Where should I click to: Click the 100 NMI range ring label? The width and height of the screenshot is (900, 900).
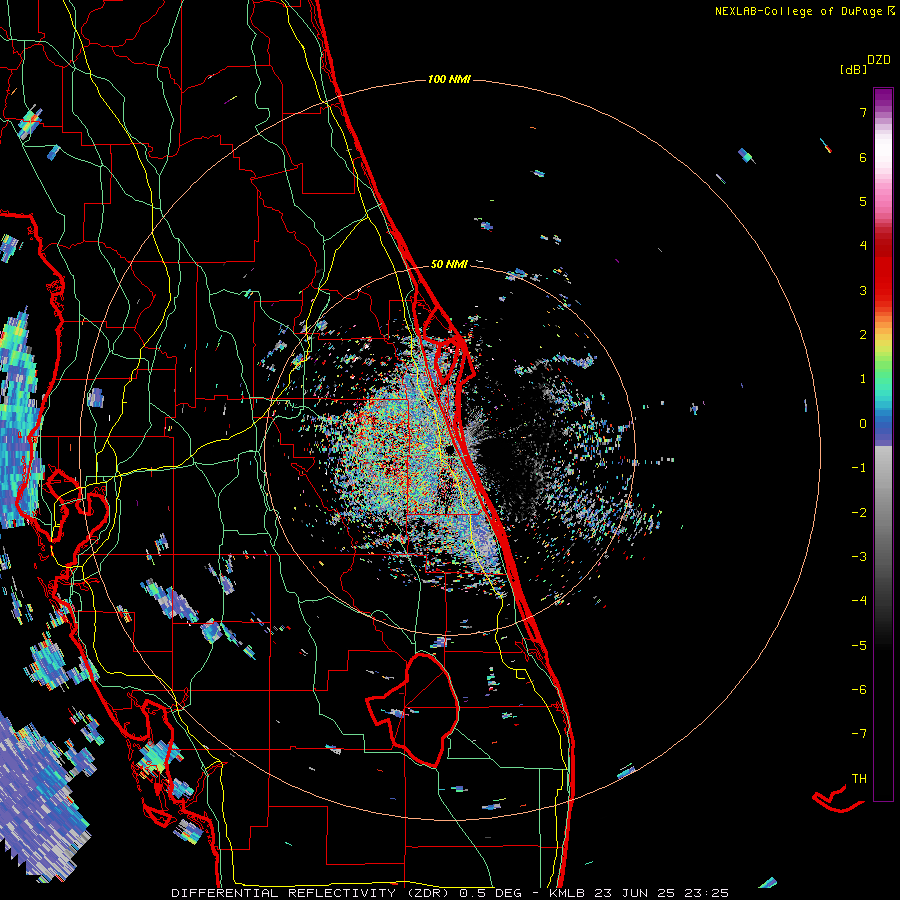[x=449, y=79]
